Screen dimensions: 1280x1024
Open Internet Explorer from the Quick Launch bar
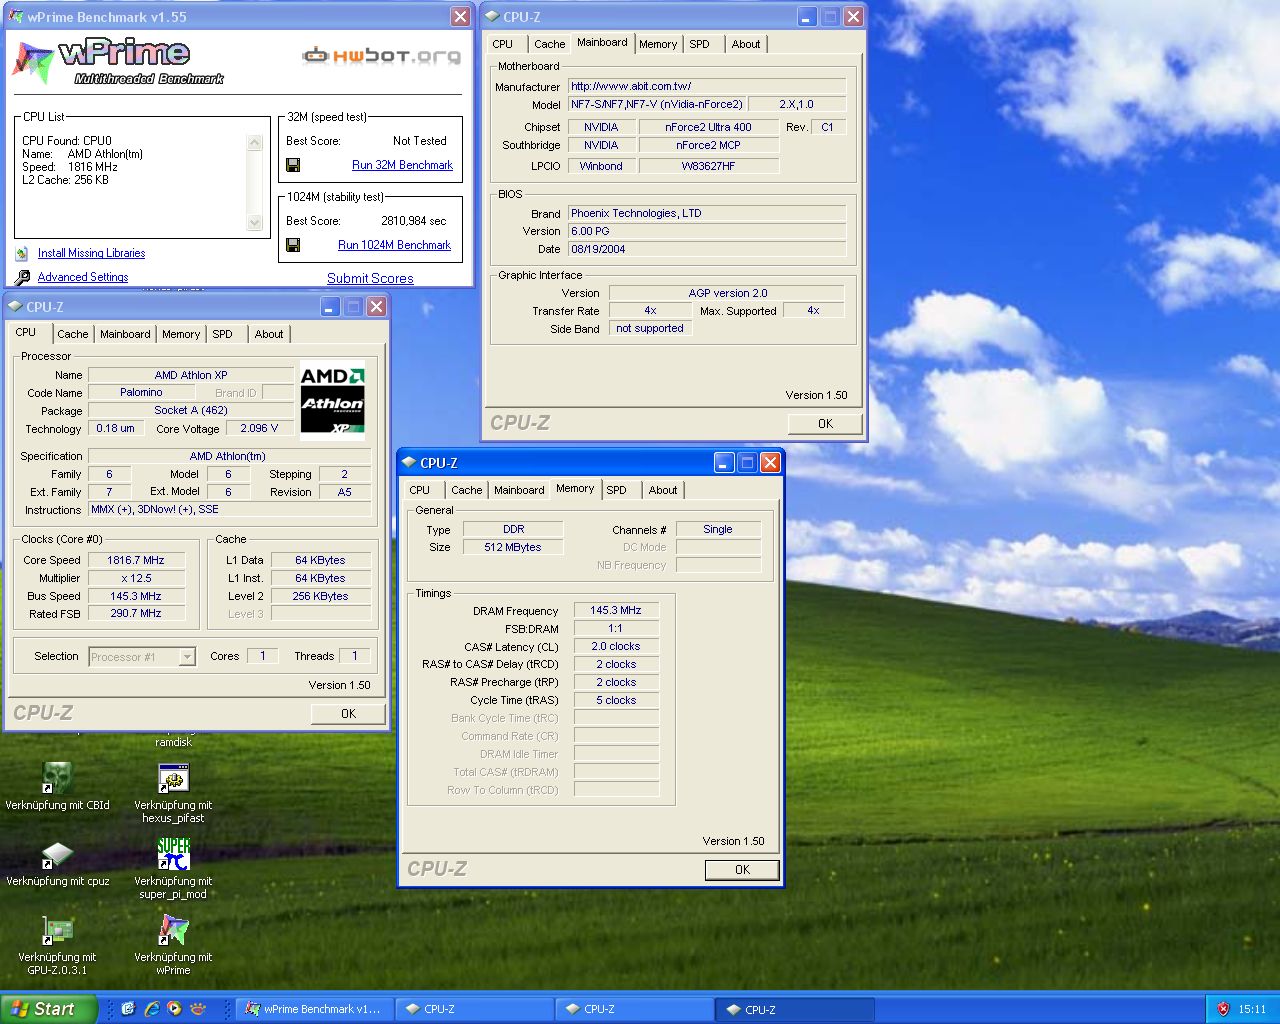[x=152, y=1009]
